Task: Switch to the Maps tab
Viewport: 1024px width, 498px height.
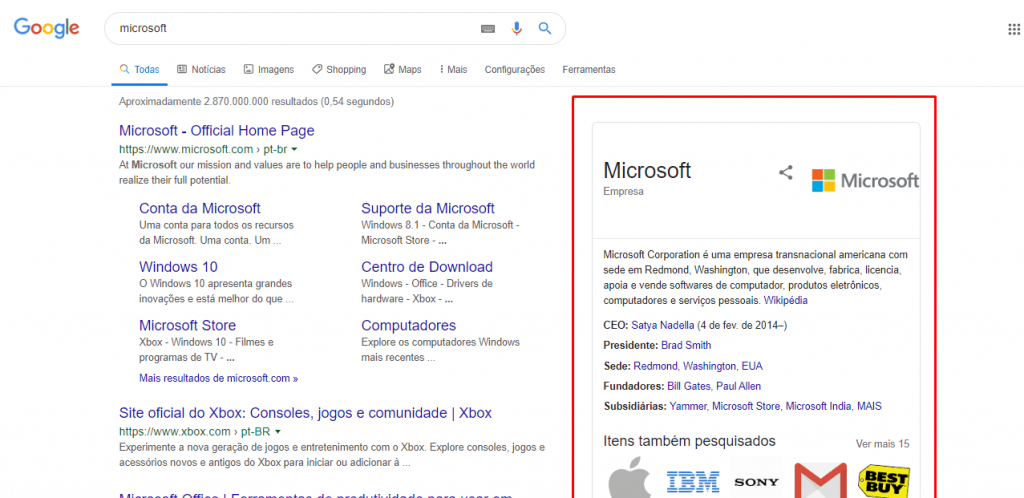Action: click(402, 69)
